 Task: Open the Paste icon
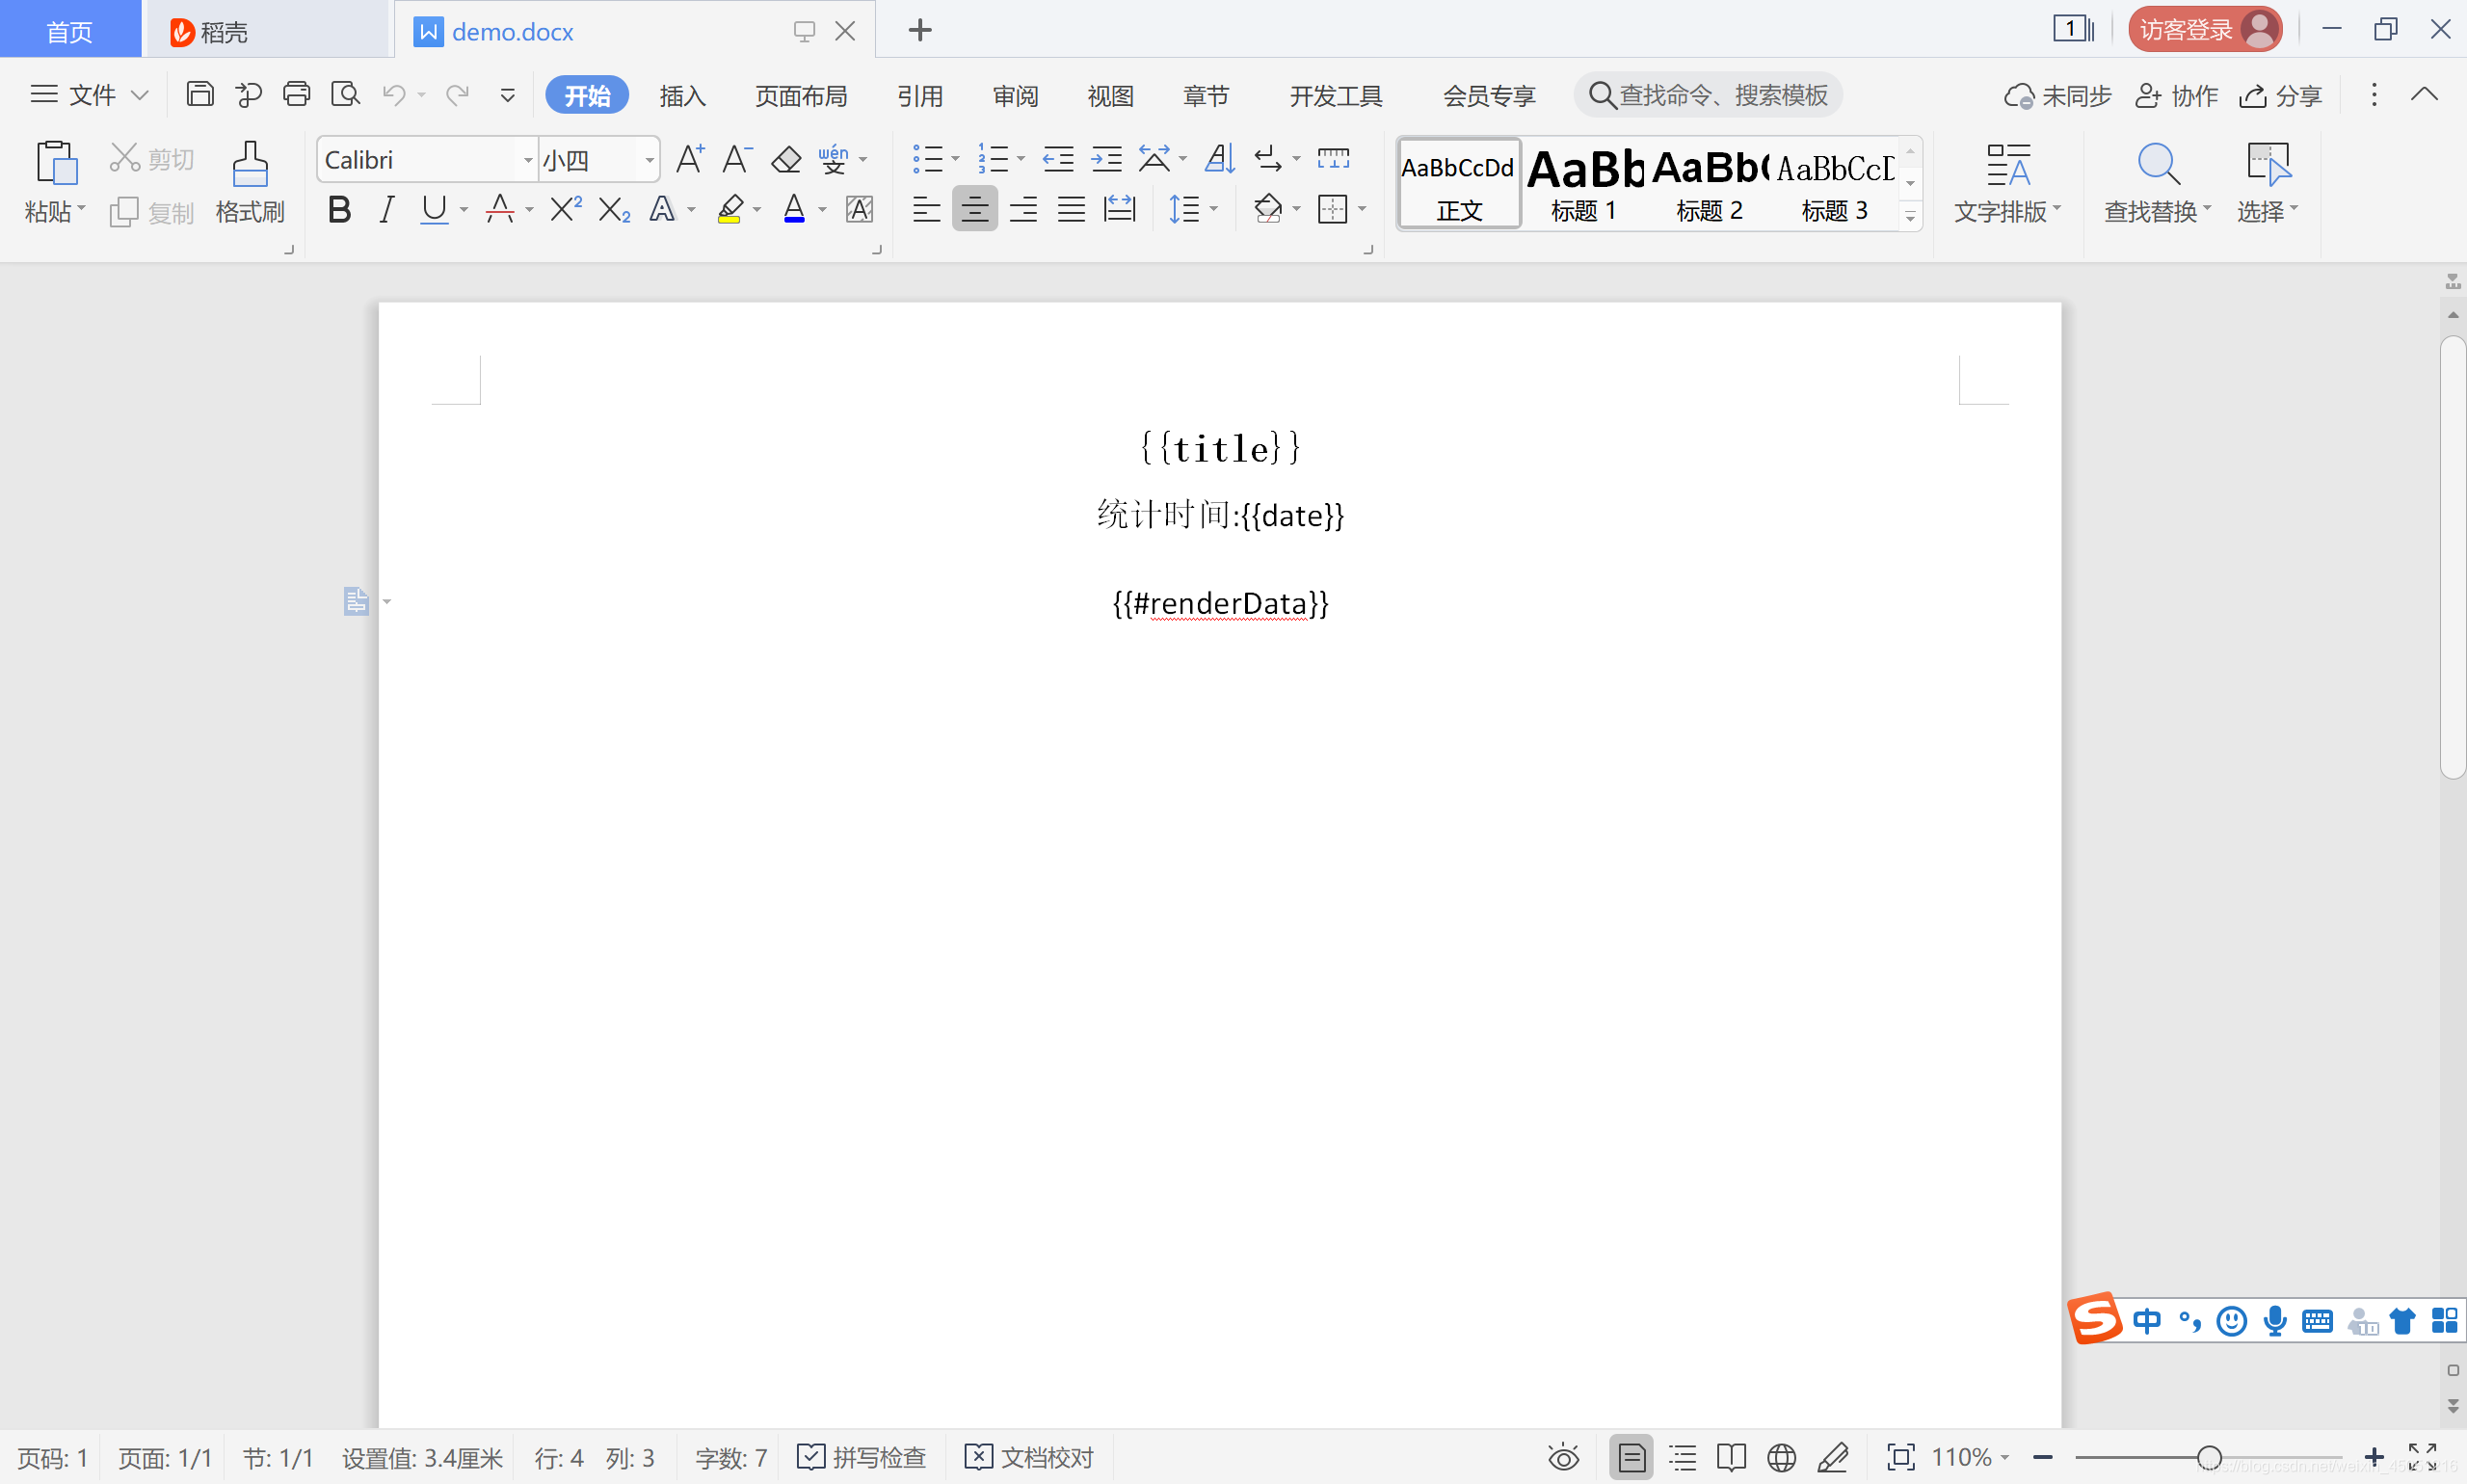[x=56, y=162]
